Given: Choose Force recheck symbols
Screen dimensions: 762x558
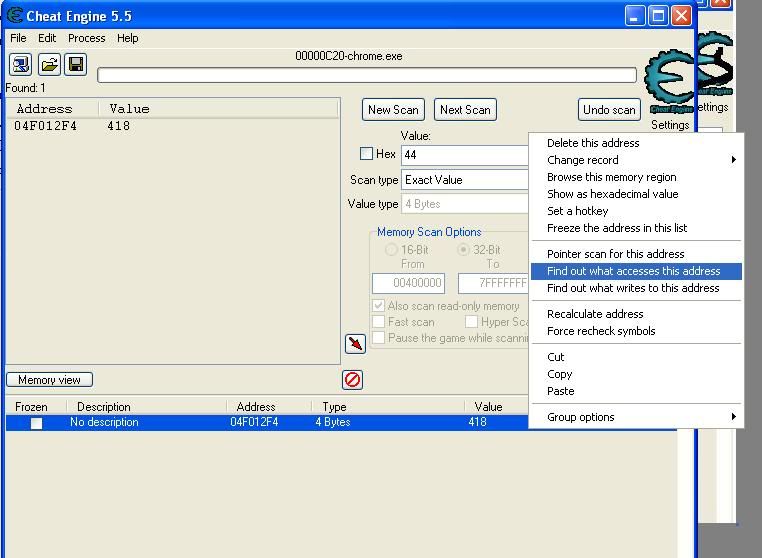Looking at the screenshot, I should [637, 331].
